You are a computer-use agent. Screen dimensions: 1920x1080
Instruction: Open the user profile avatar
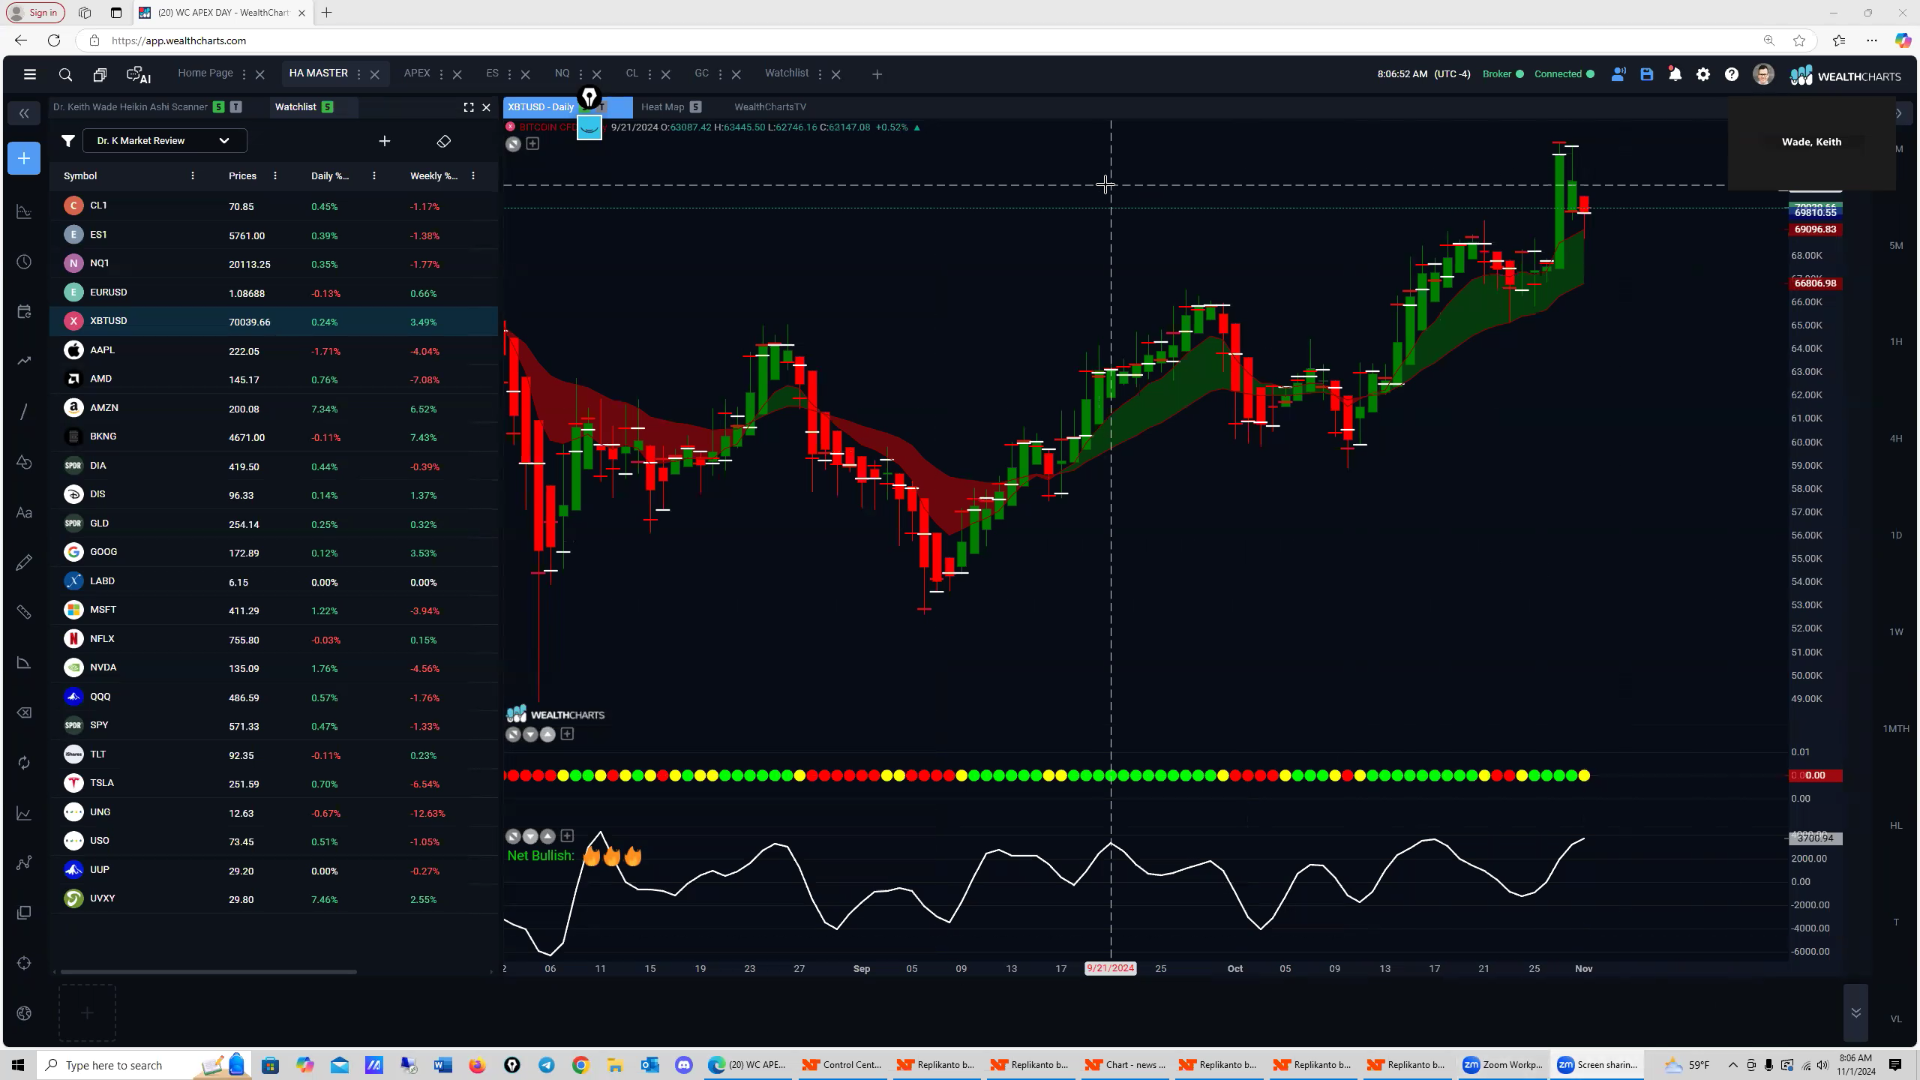(x=1764, y=75)
